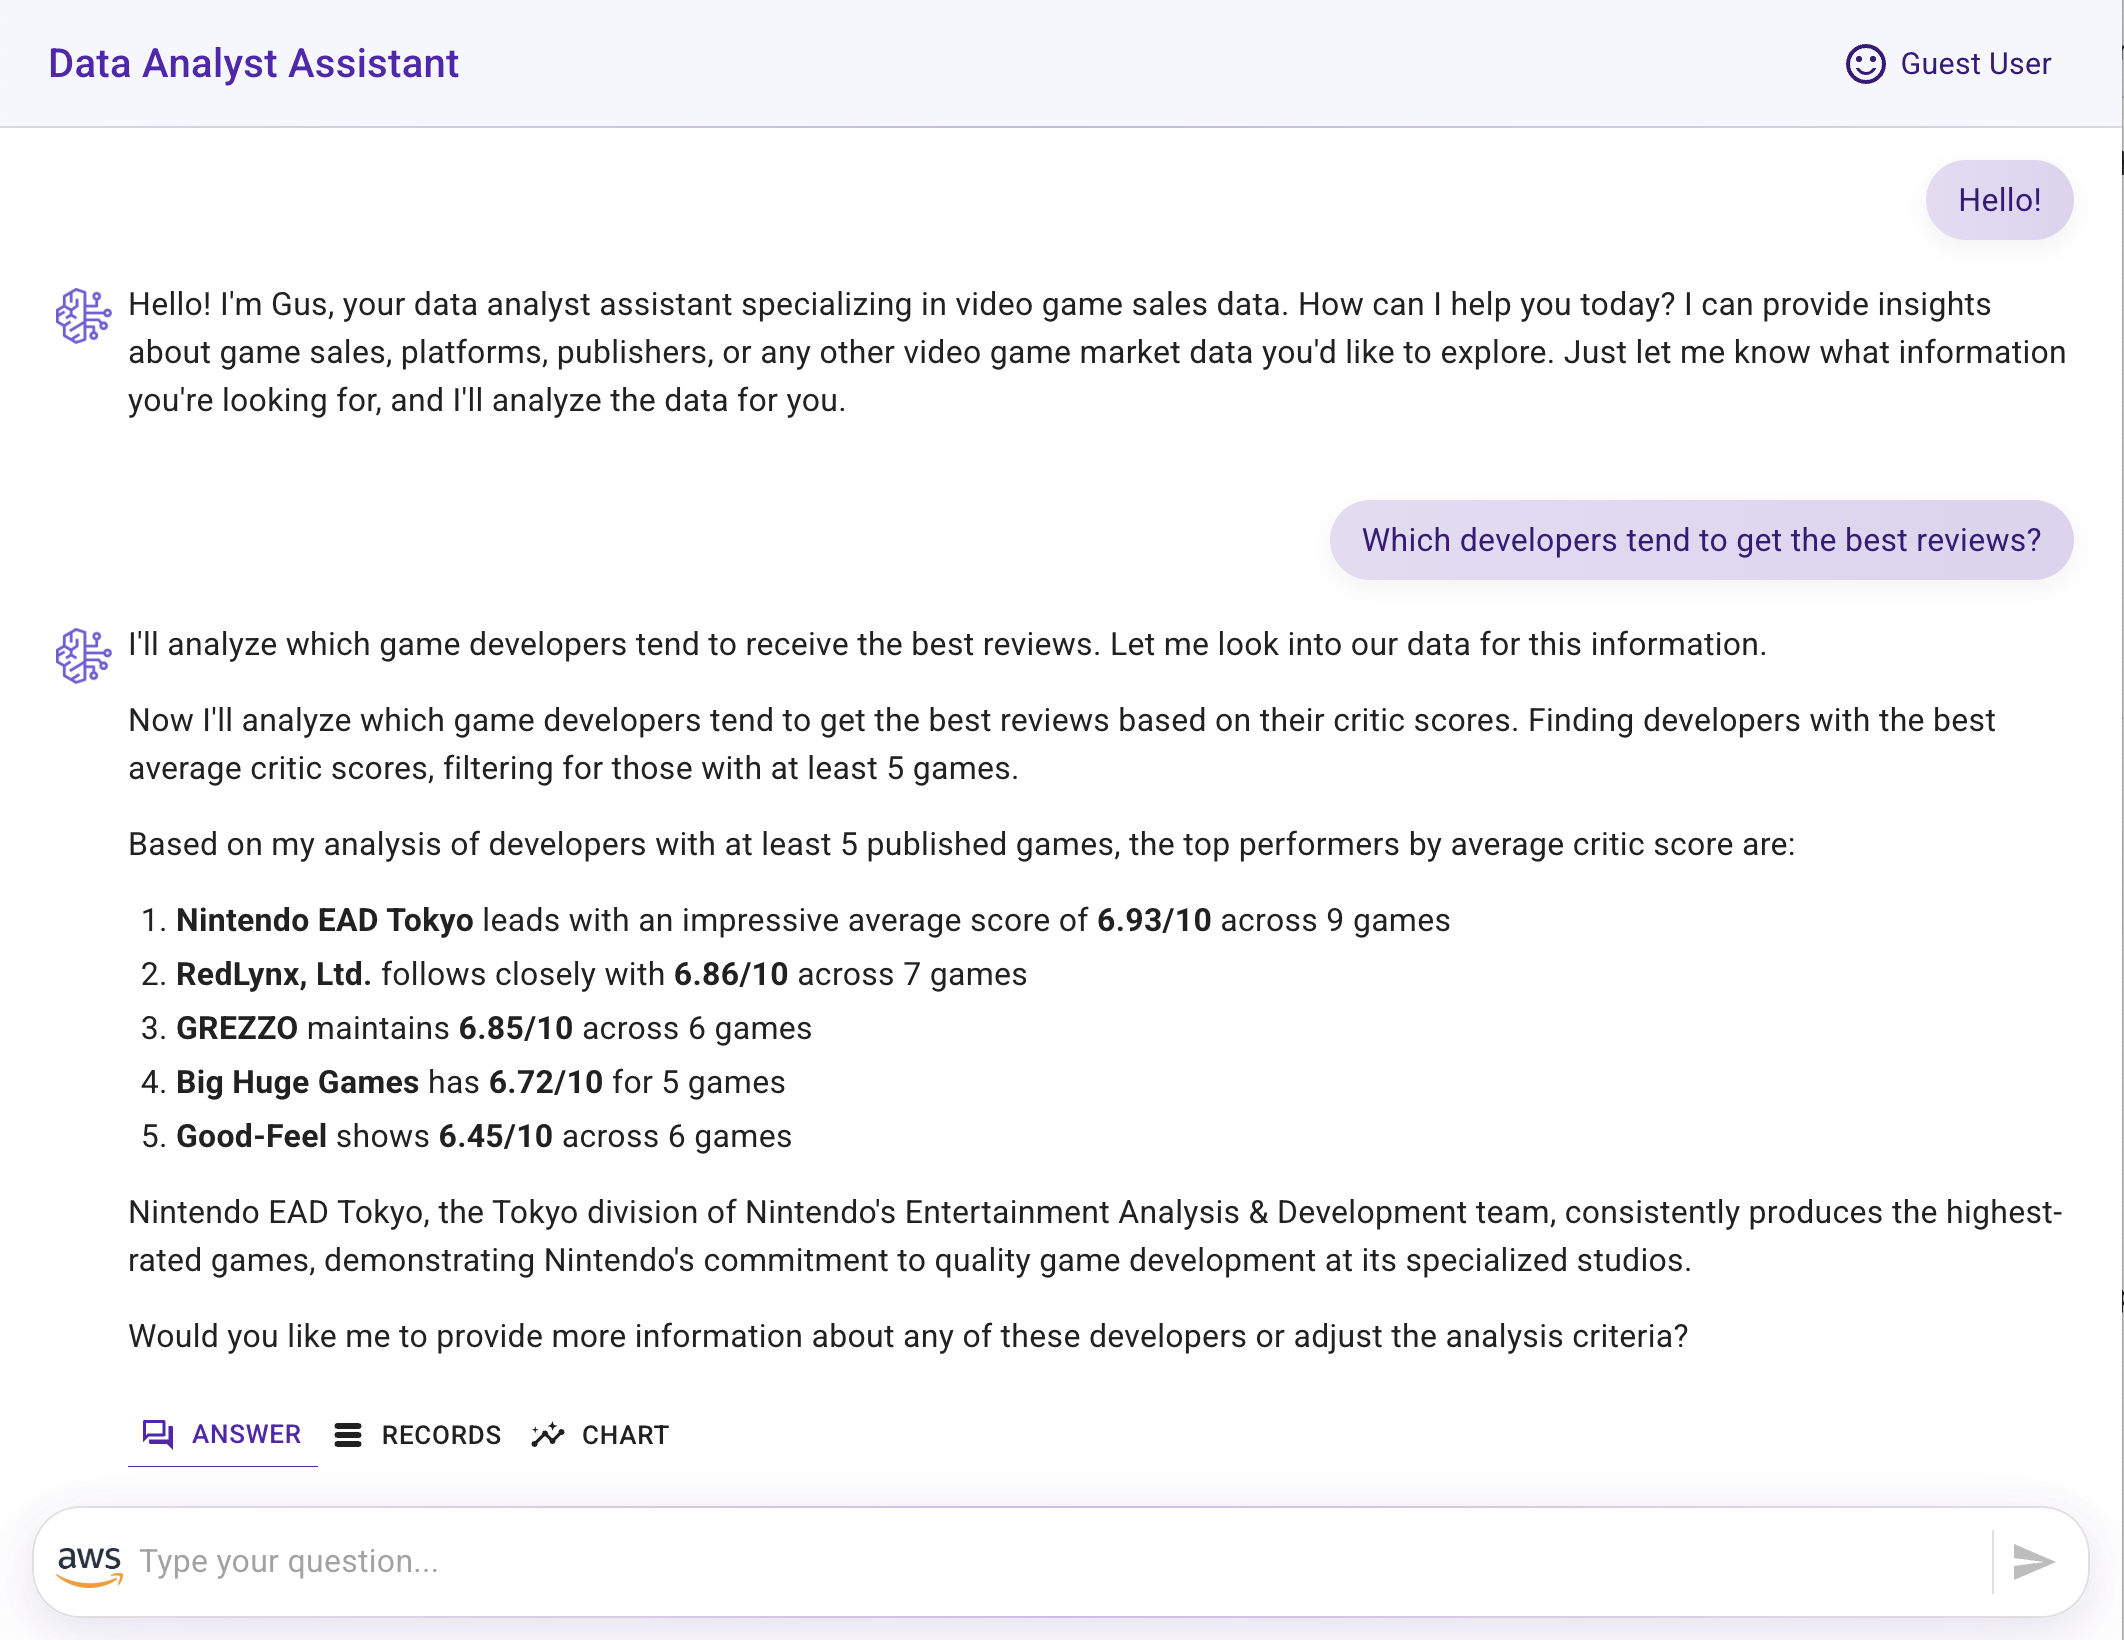Image resolution: width=2124 pixels, height=1640 pixels.
Task: Click the line 'I'll analyze which game developers'
Action: tap(947, 644)
